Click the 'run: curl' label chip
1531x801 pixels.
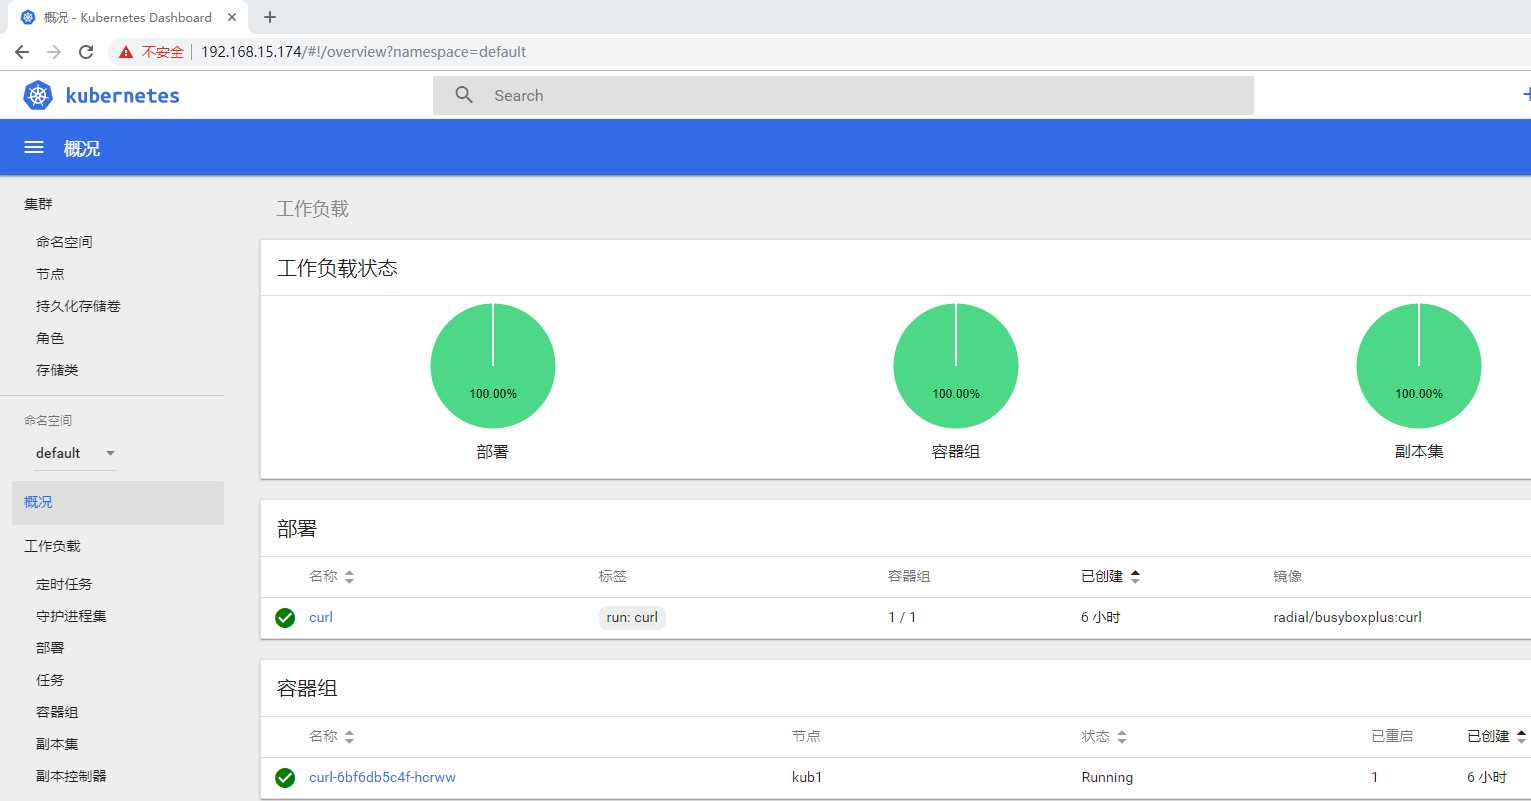point(632,618)
